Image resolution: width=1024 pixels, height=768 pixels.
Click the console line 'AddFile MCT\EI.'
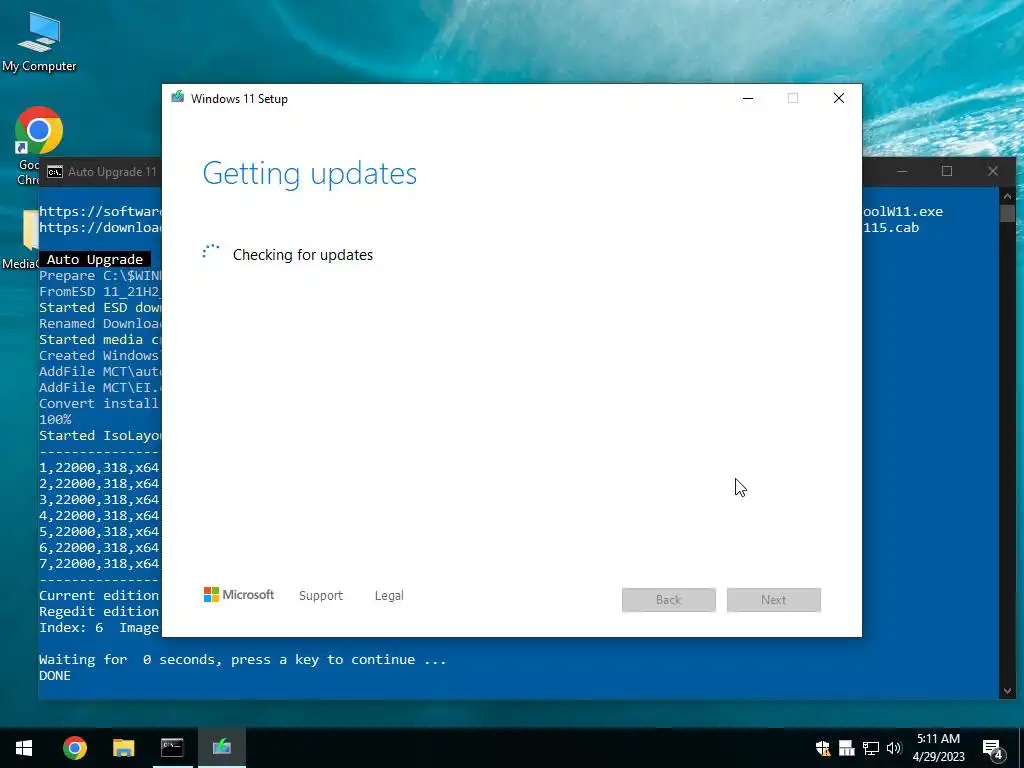tap(100, 388)
